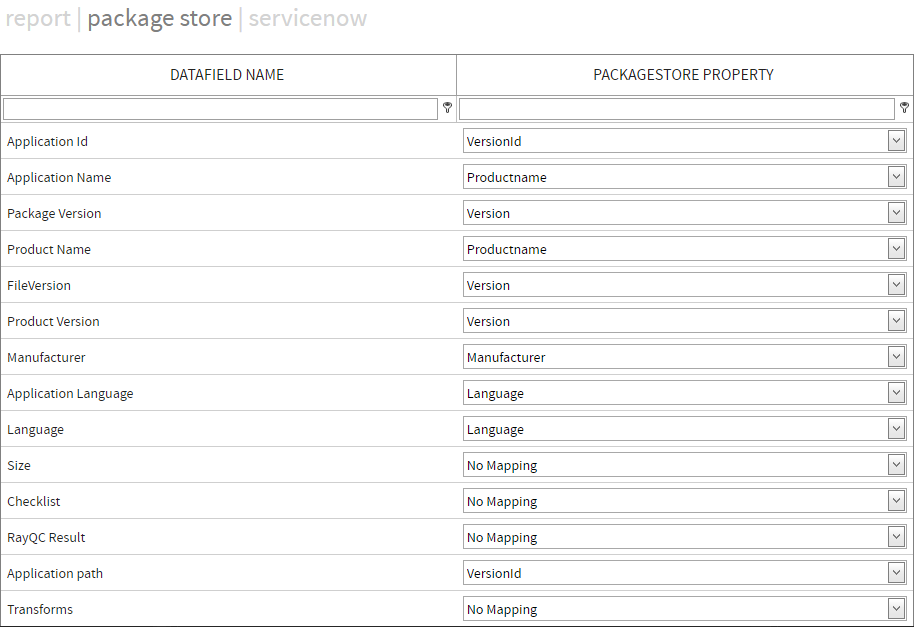This screenshot has height=627, width=914.
Task: Expand the VersionId dropdown for Application path
Action: 896,572
